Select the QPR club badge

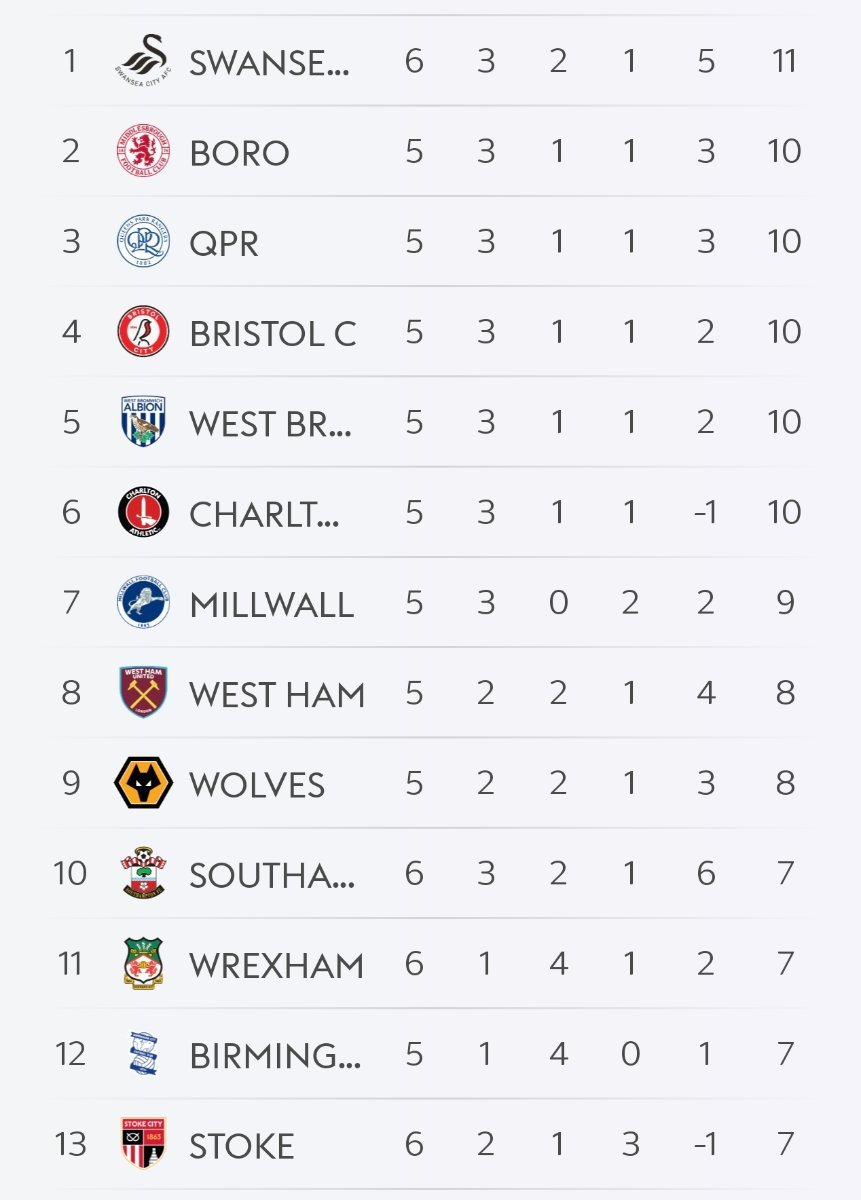[x=143, y=241]
